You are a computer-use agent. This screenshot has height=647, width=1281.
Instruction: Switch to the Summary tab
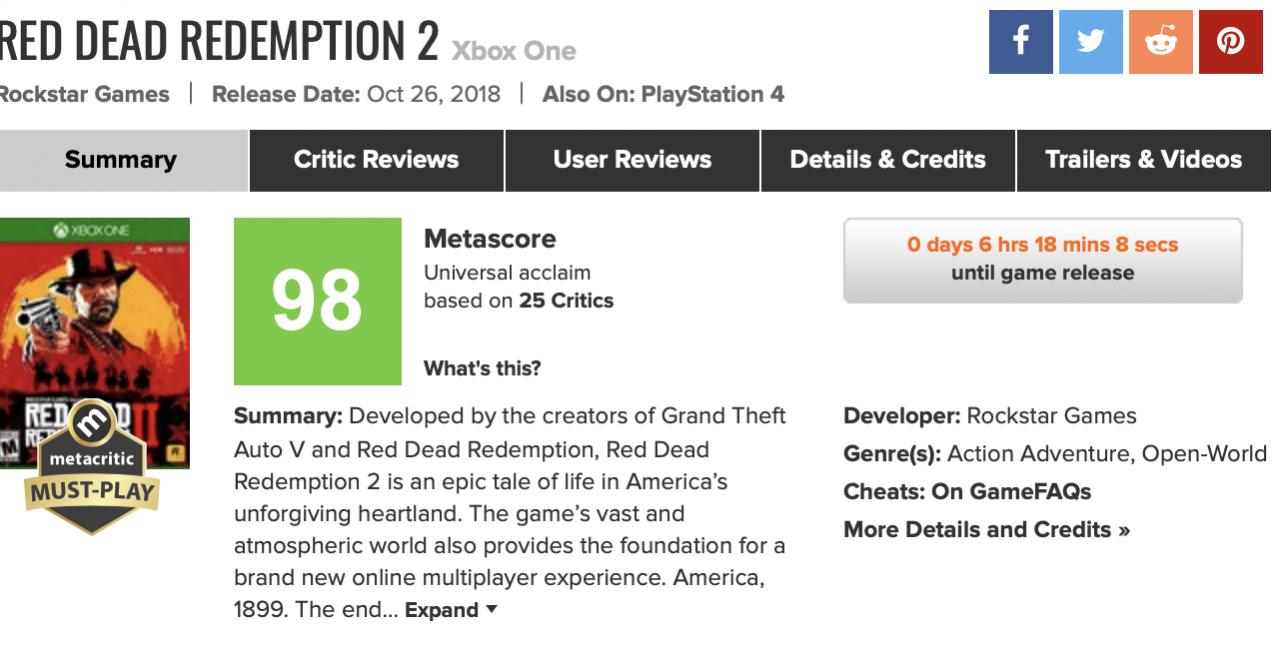point(120,160)
